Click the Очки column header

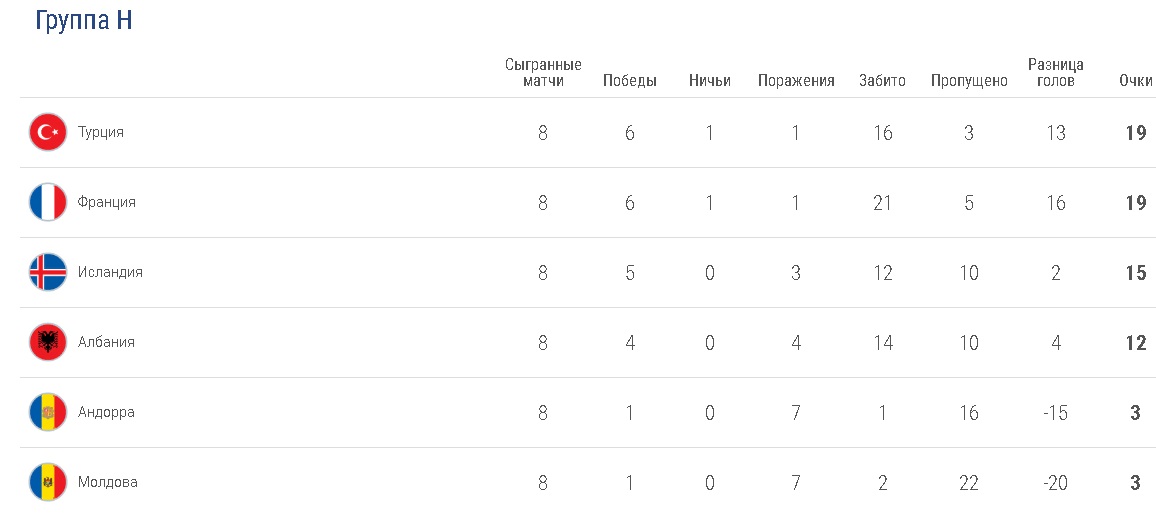point(1135,81)
